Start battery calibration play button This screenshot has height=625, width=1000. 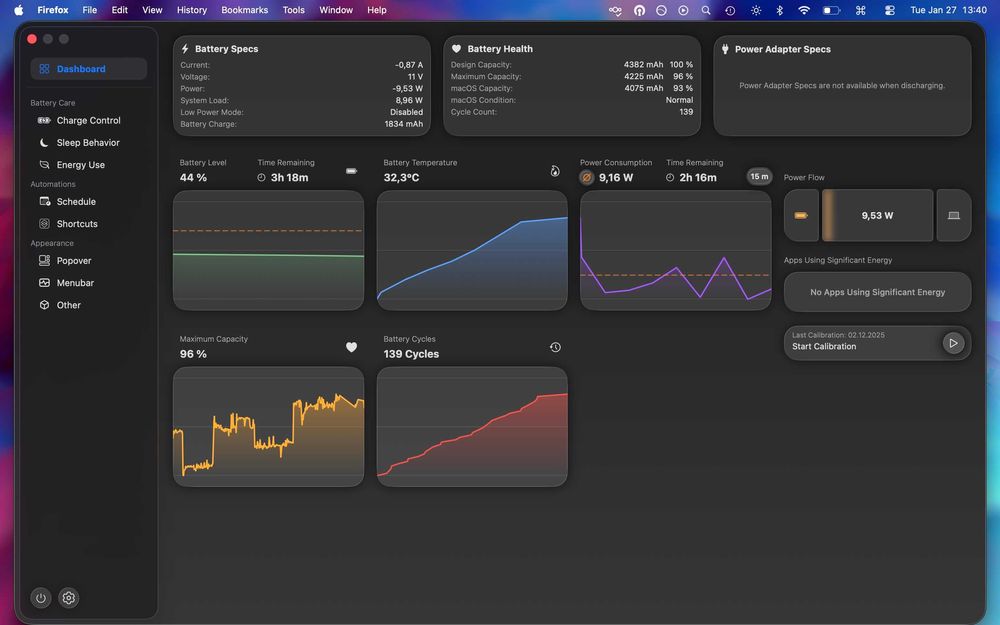pyautogui.click(x=953, y=343)
